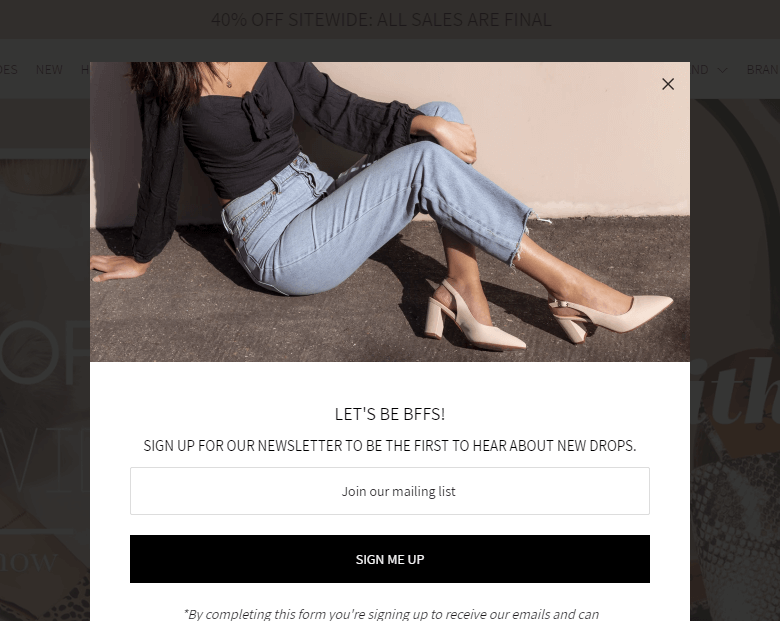Screen dimensions: 780x621
Task: Click the italic disclaimer text below the button
Action: pos(391,614)
